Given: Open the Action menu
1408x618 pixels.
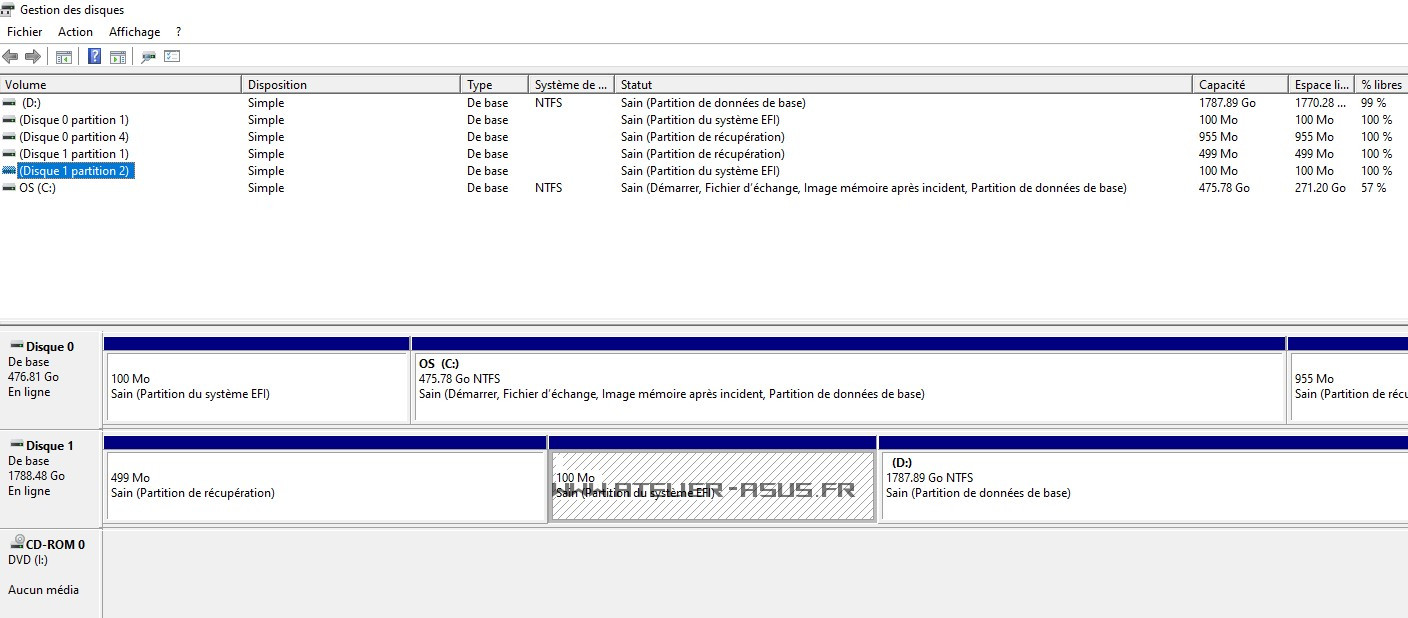Looking at the screenshot, I should pos(75,32).
